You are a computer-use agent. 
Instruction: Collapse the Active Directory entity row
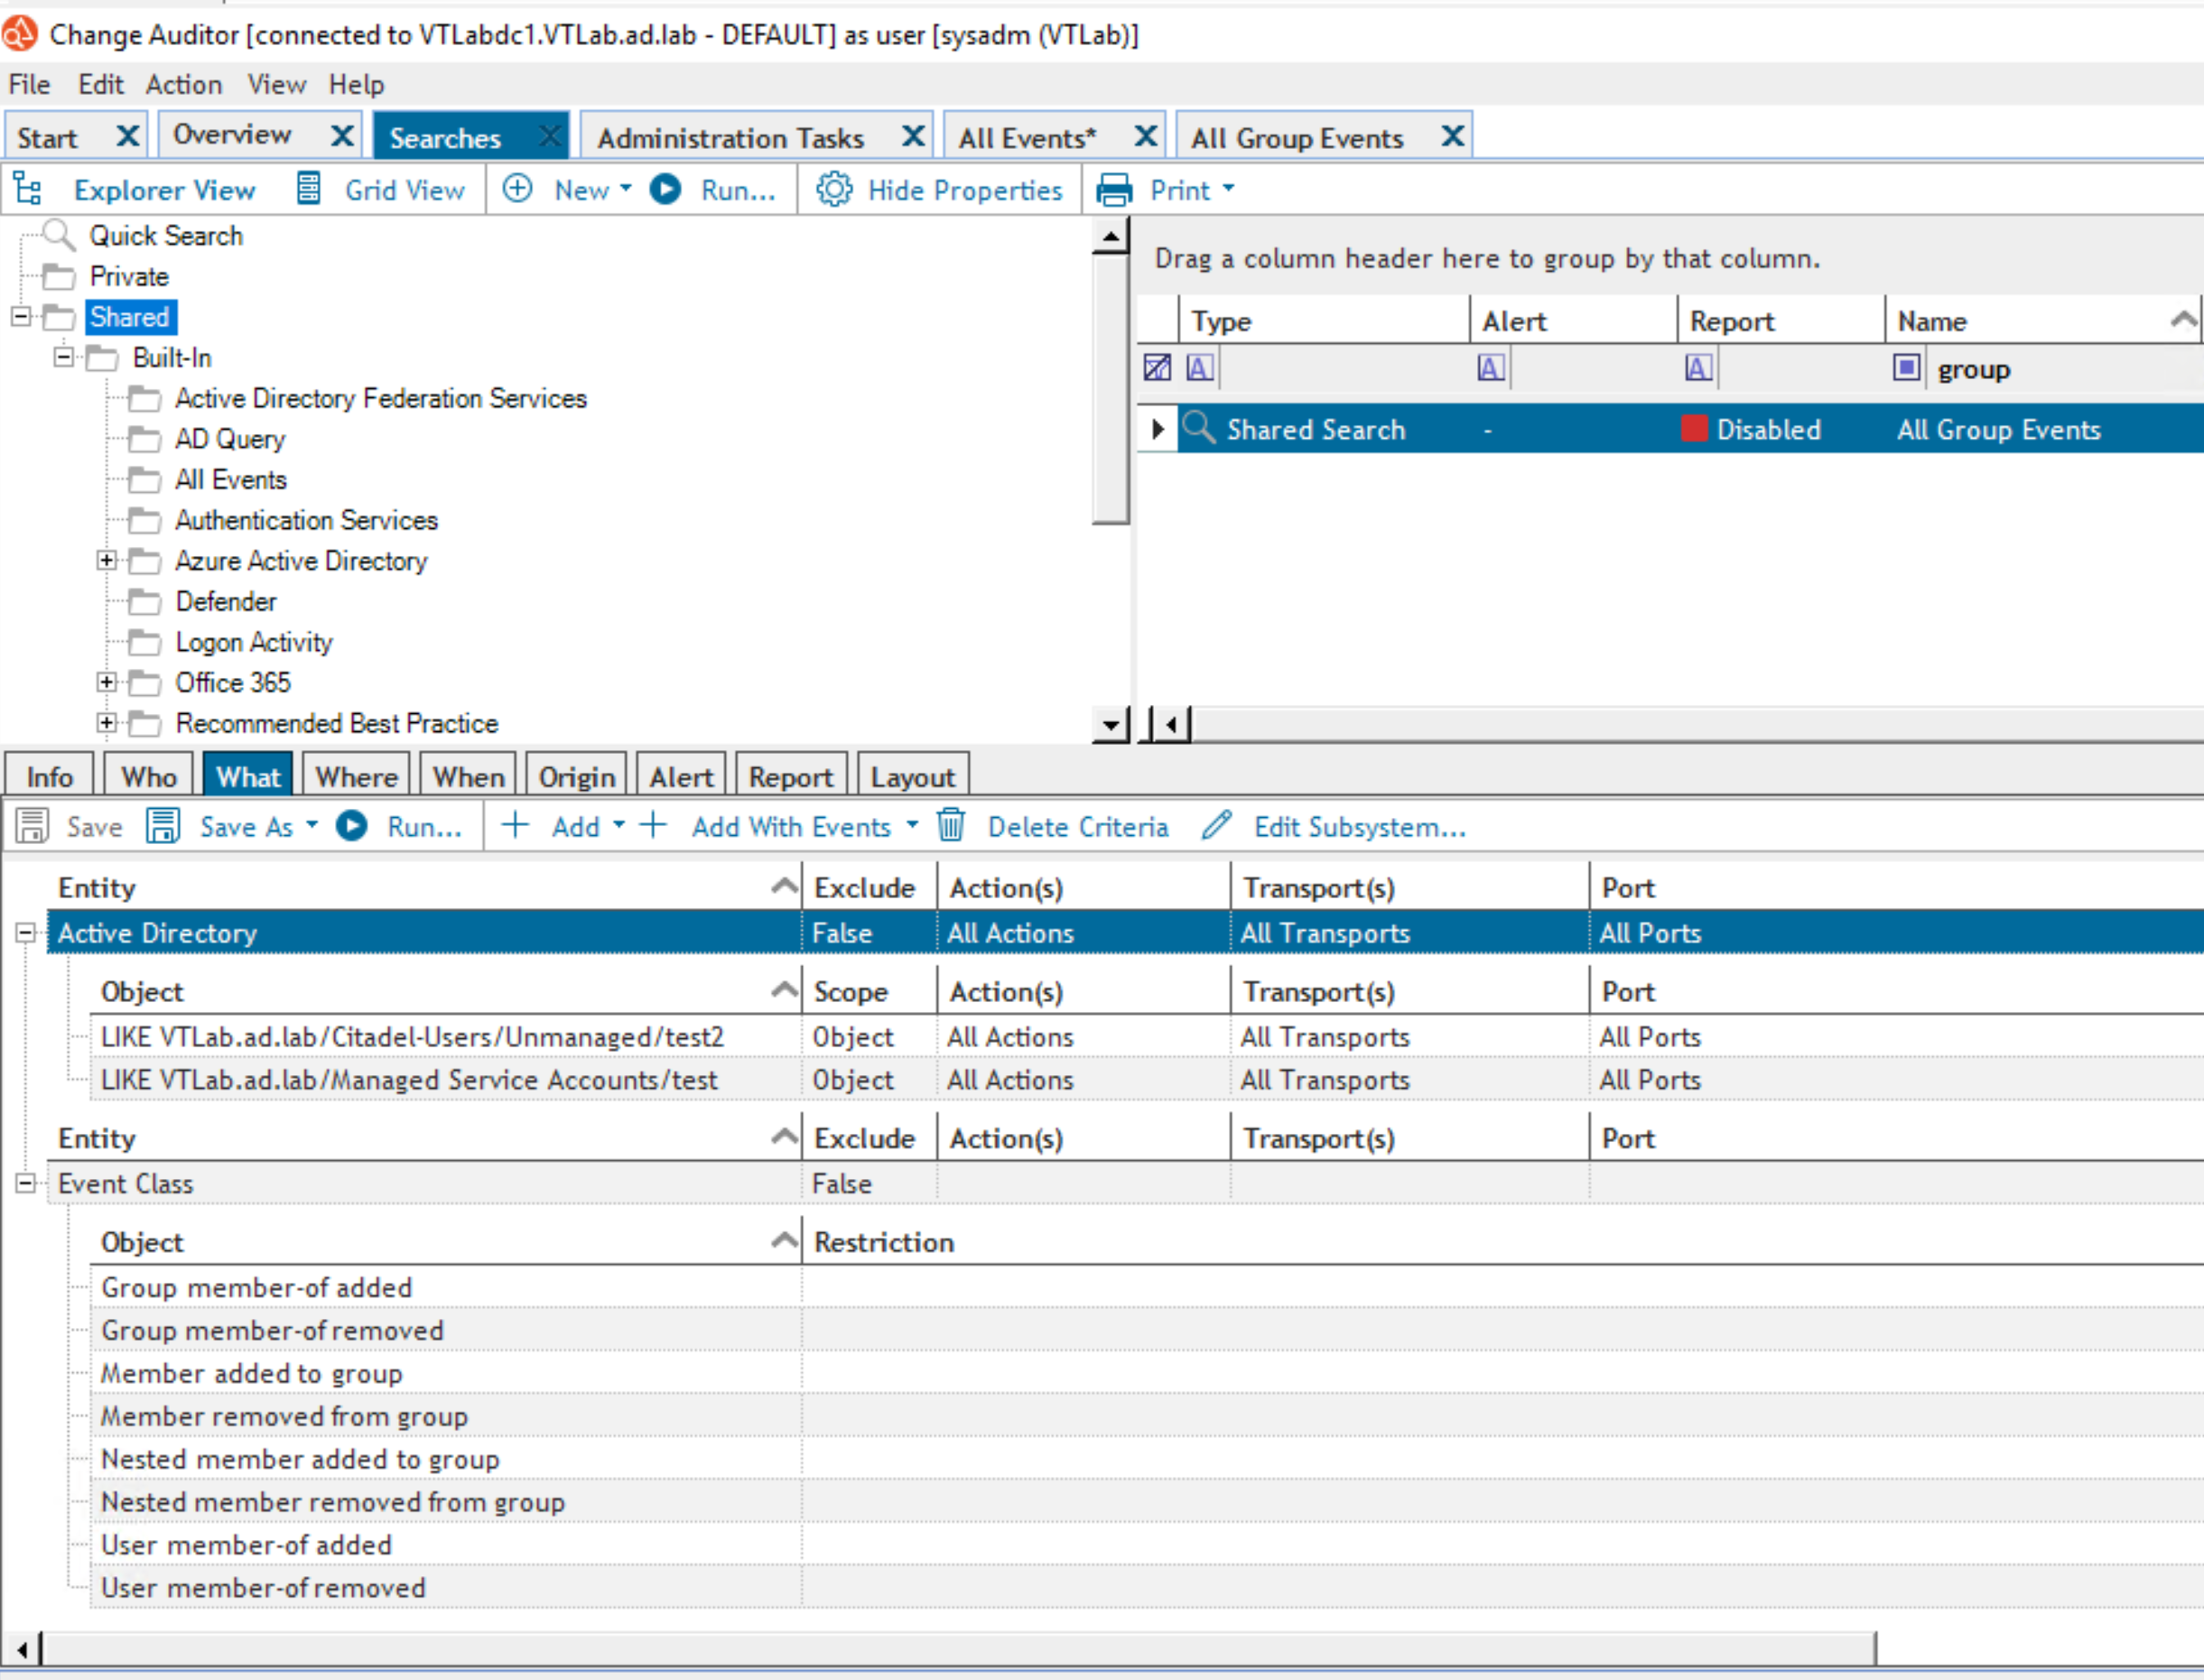tap(26, 933)
